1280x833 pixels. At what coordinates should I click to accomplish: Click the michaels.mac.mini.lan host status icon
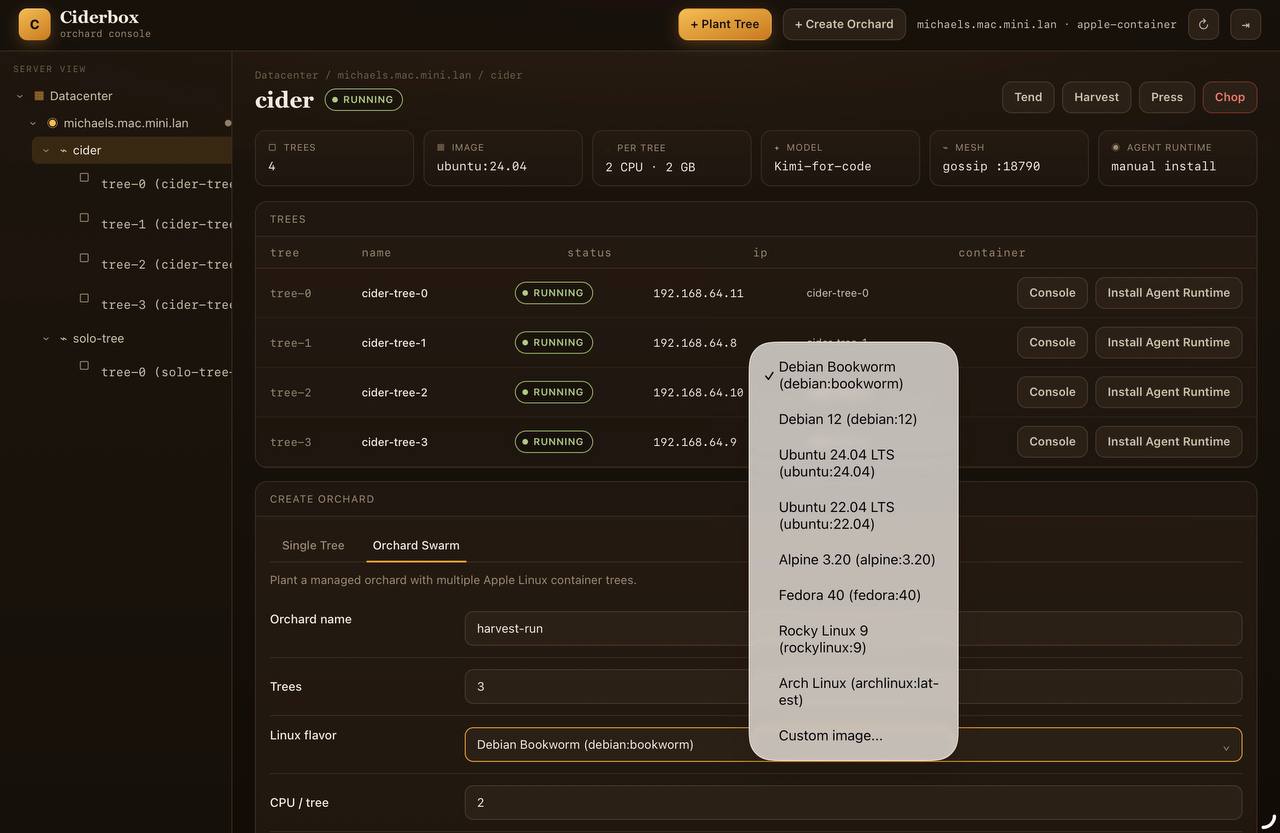[53, 123]
